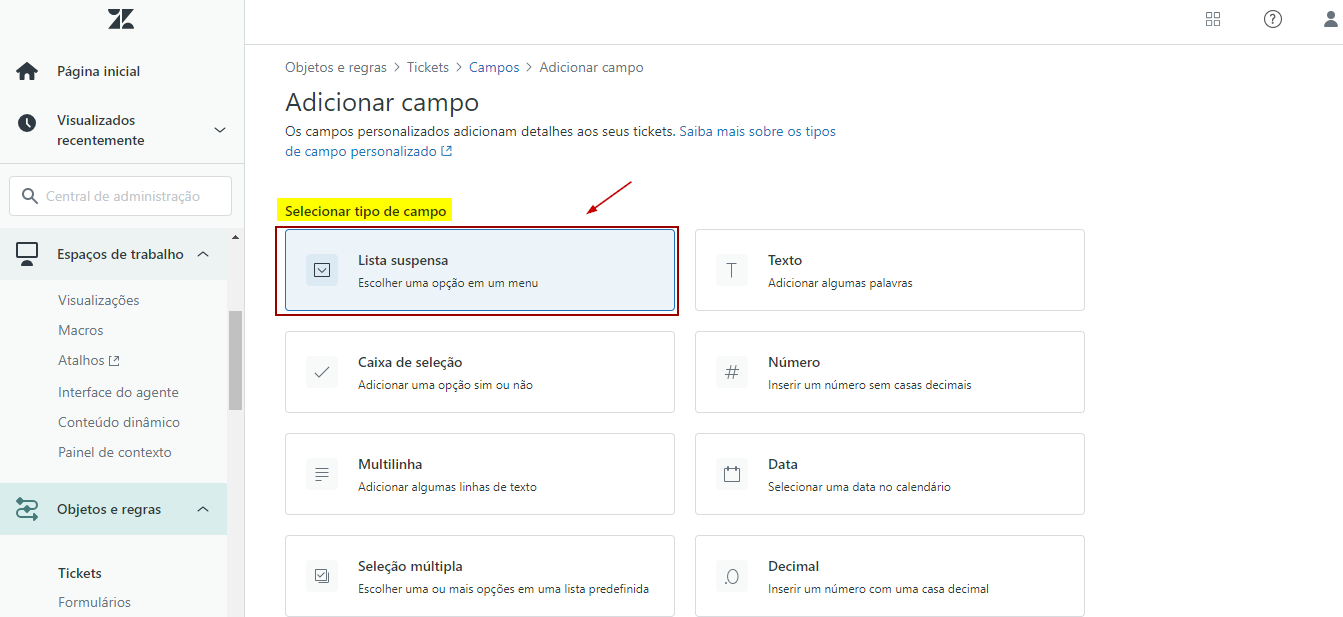Open the Saiba mais custom field link
Image resolution: width=1343 pixels, height=617 pixels.
(x=757, y=131)
